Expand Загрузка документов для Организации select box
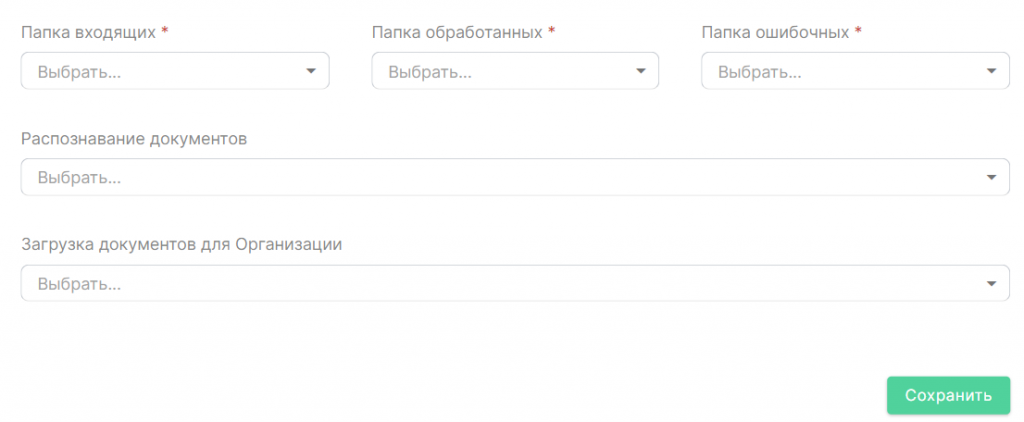 [515, 284]
